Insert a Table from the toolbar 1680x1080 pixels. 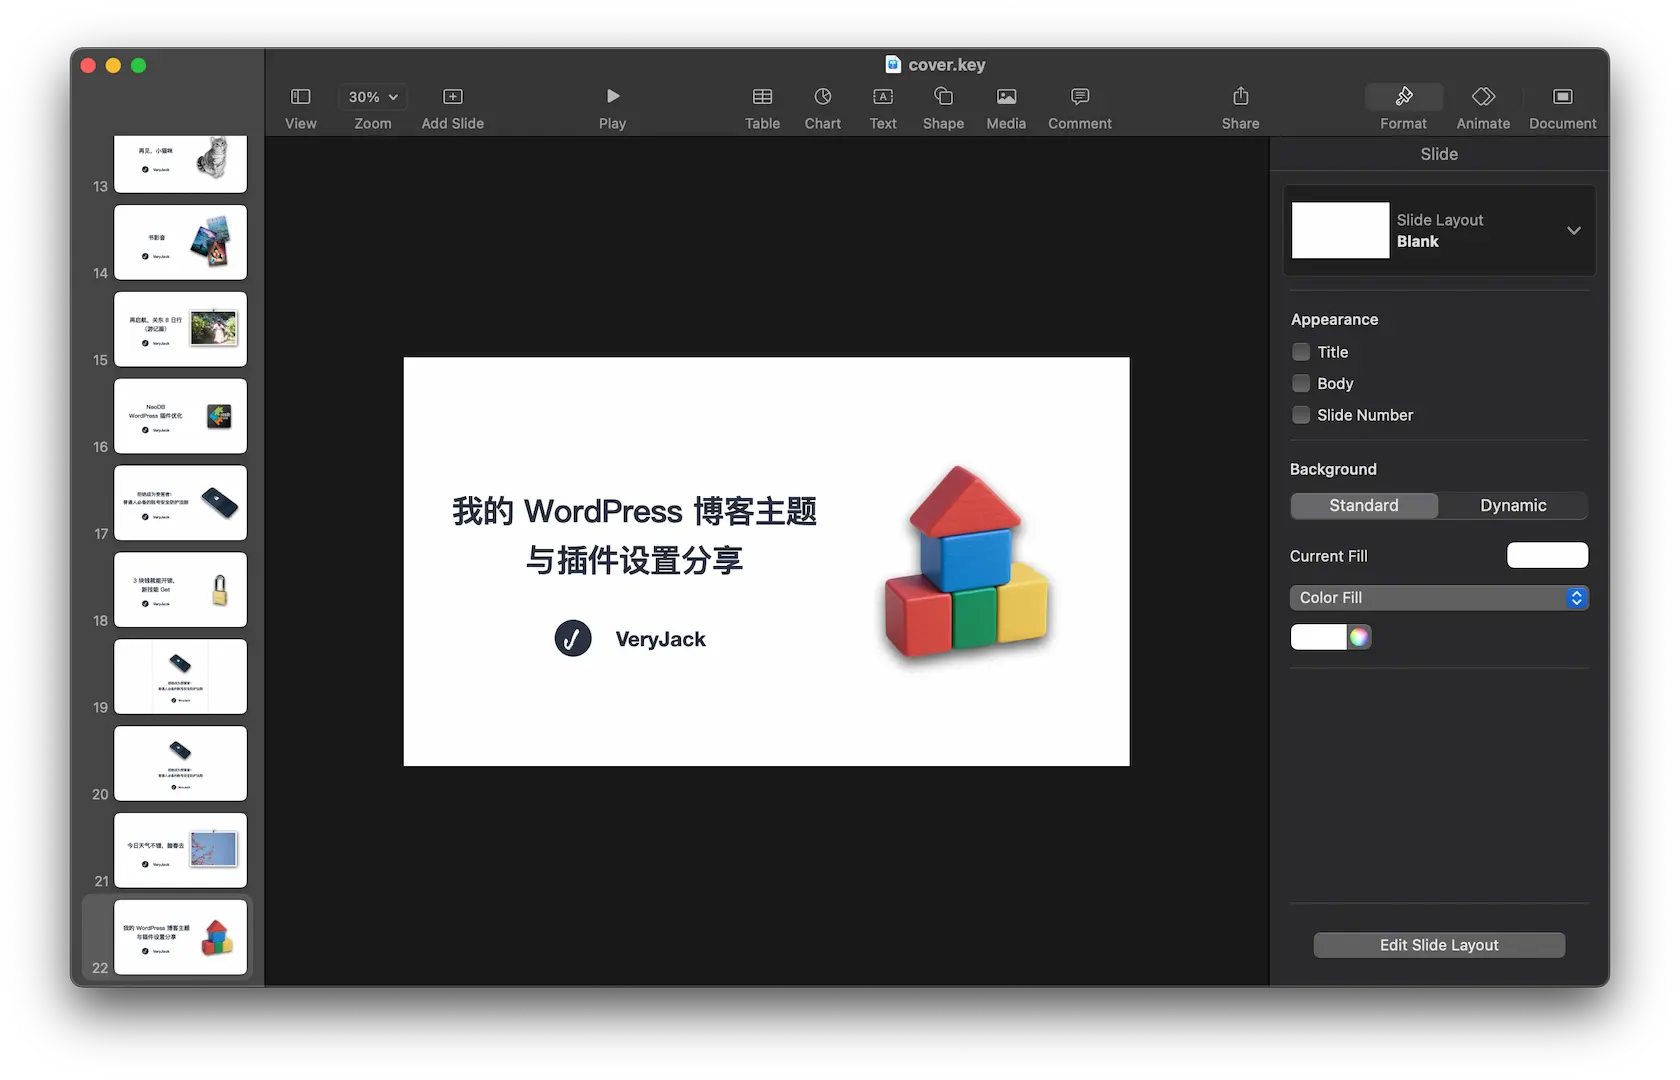point(762,97)
